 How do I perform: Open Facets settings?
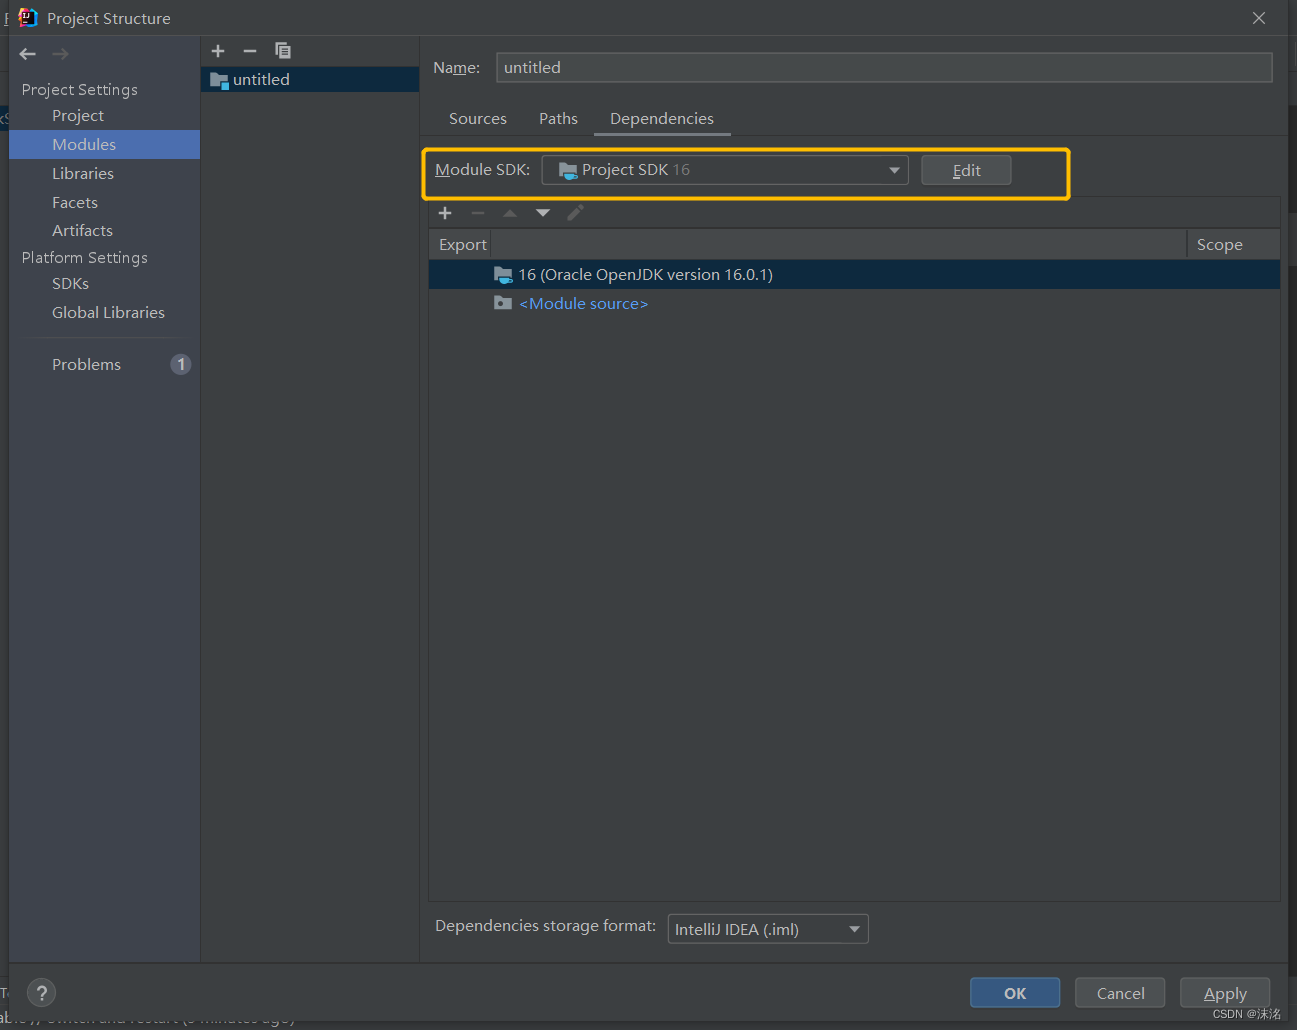point(75,202)
